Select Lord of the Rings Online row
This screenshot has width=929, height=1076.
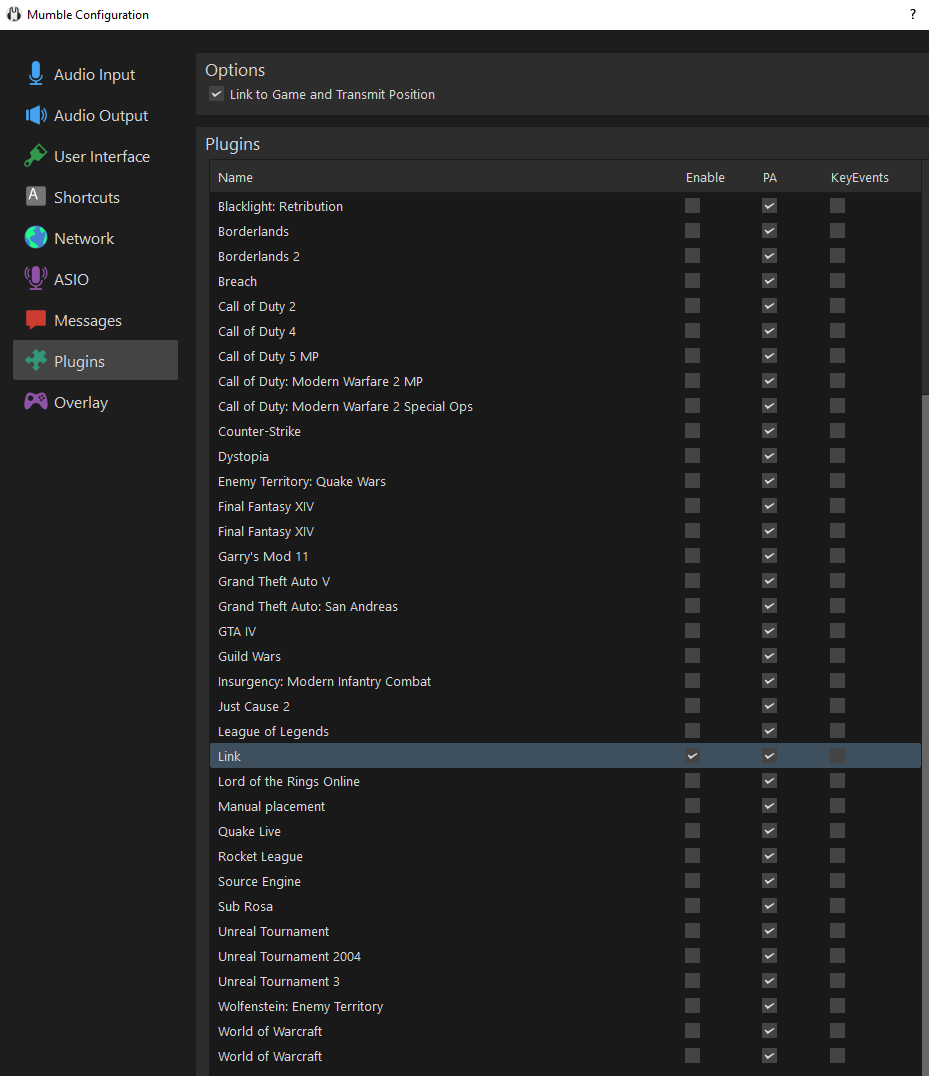pos(565,781)
